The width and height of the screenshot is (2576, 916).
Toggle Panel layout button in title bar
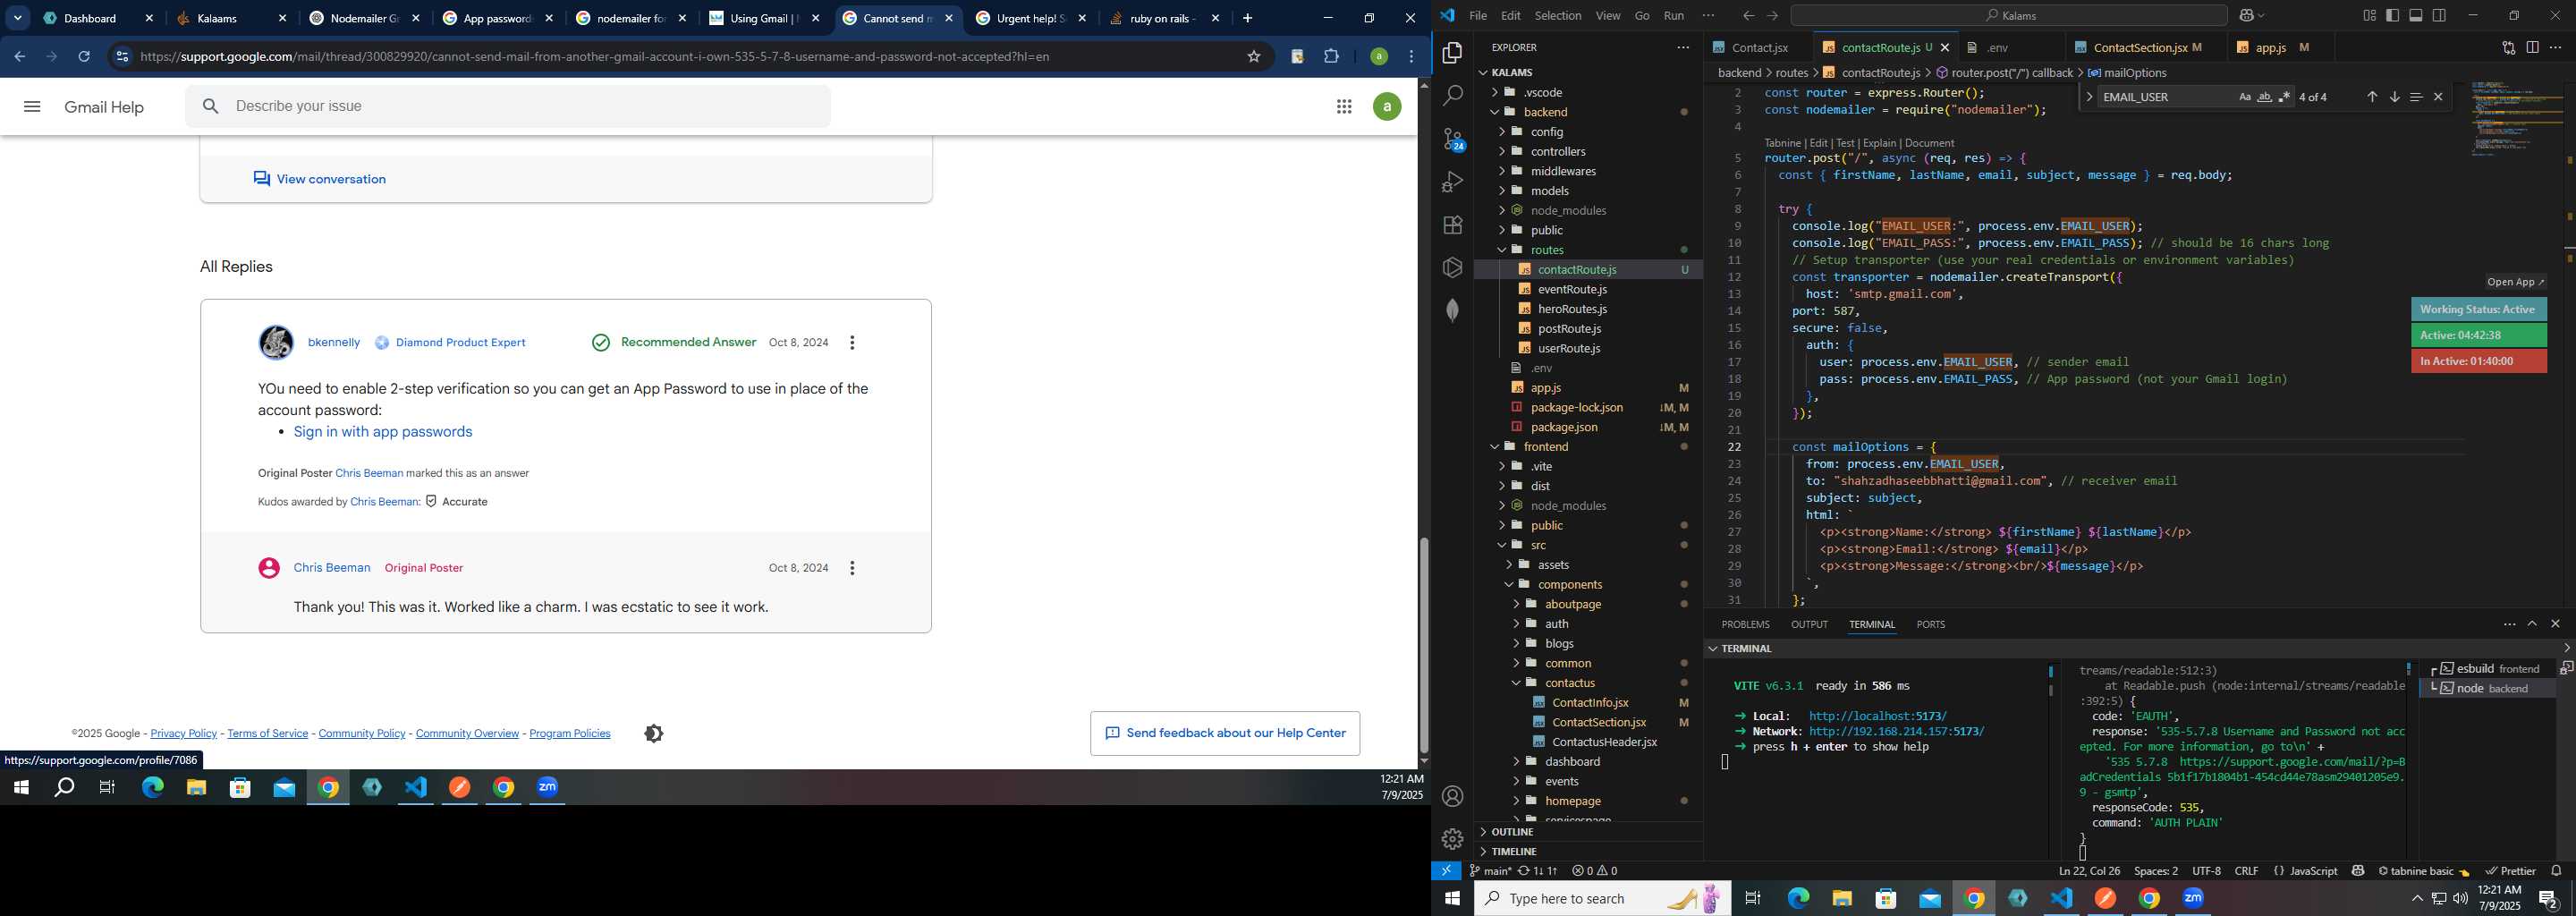(x=2416, y=16)
